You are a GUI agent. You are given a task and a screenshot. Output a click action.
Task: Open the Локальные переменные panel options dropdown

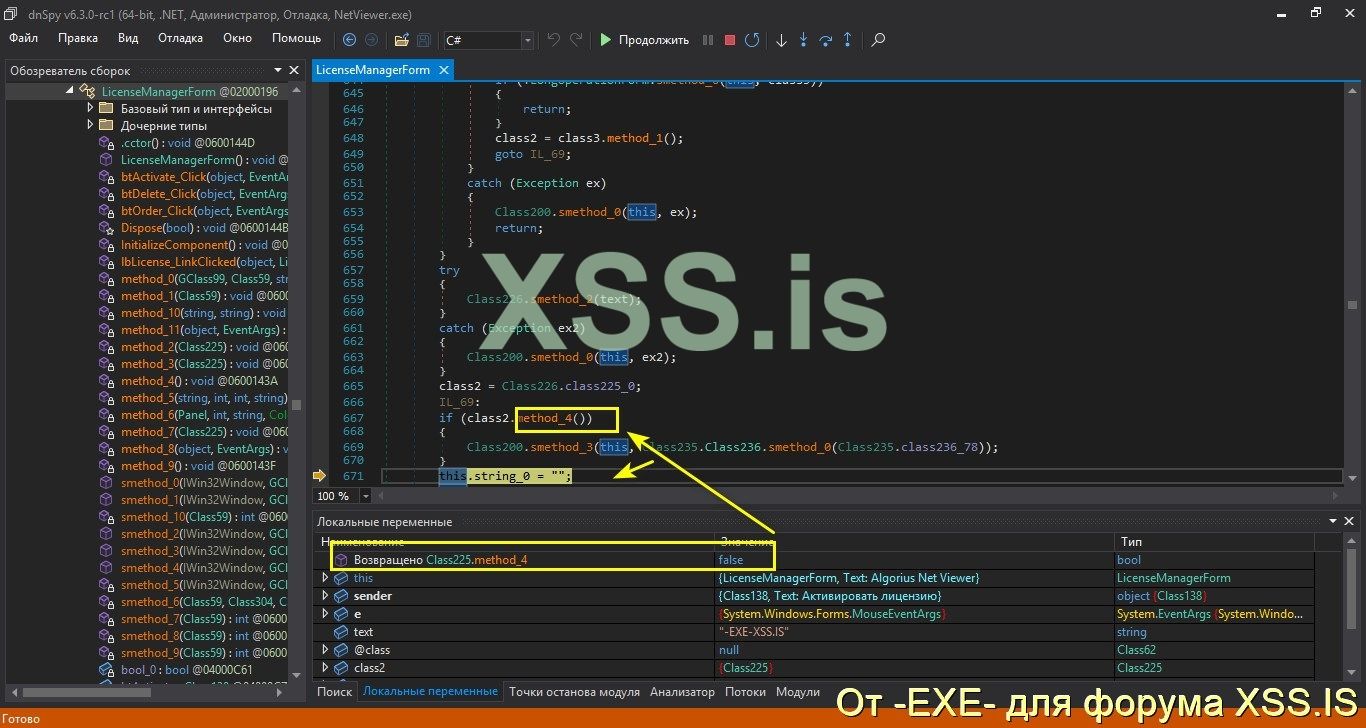[1333, 521]
